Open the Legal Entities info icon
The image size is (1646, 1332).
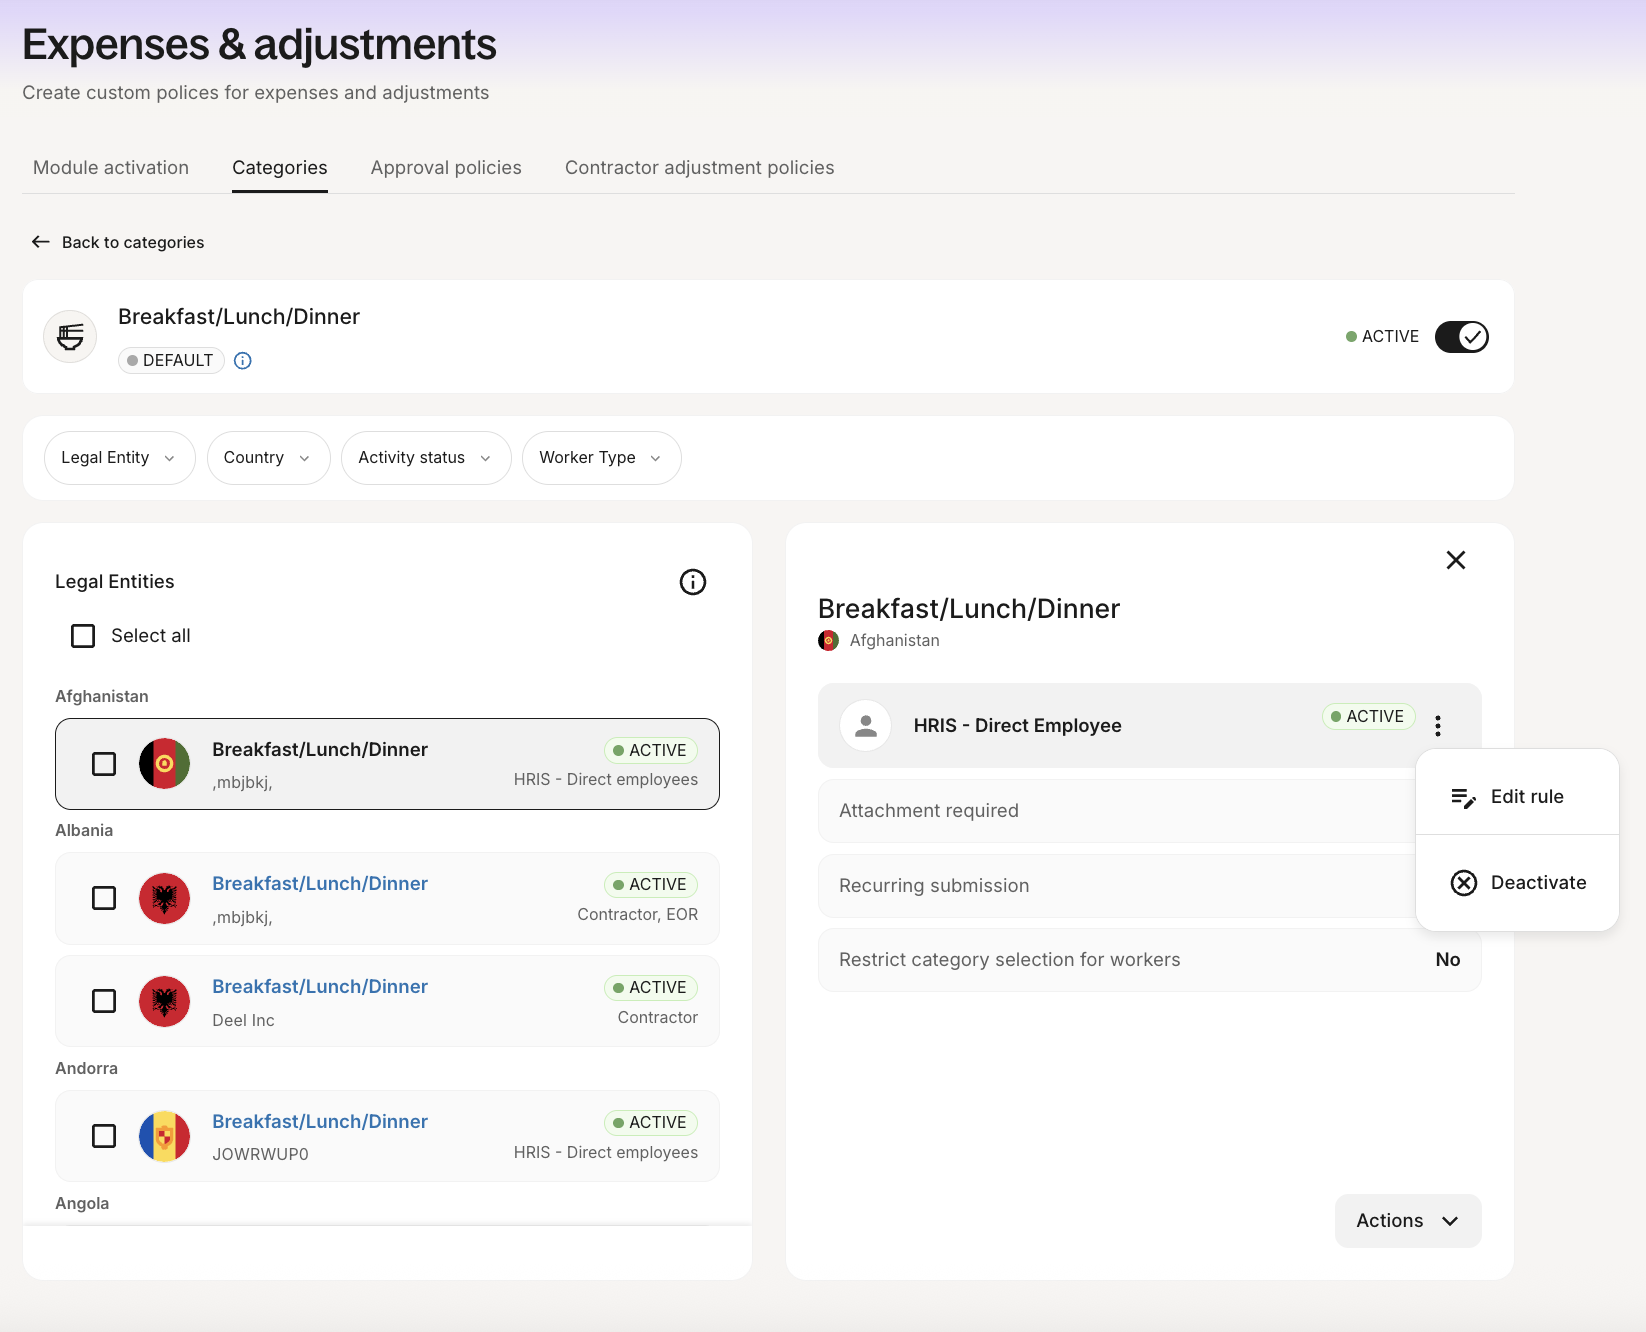pos(693,582)
